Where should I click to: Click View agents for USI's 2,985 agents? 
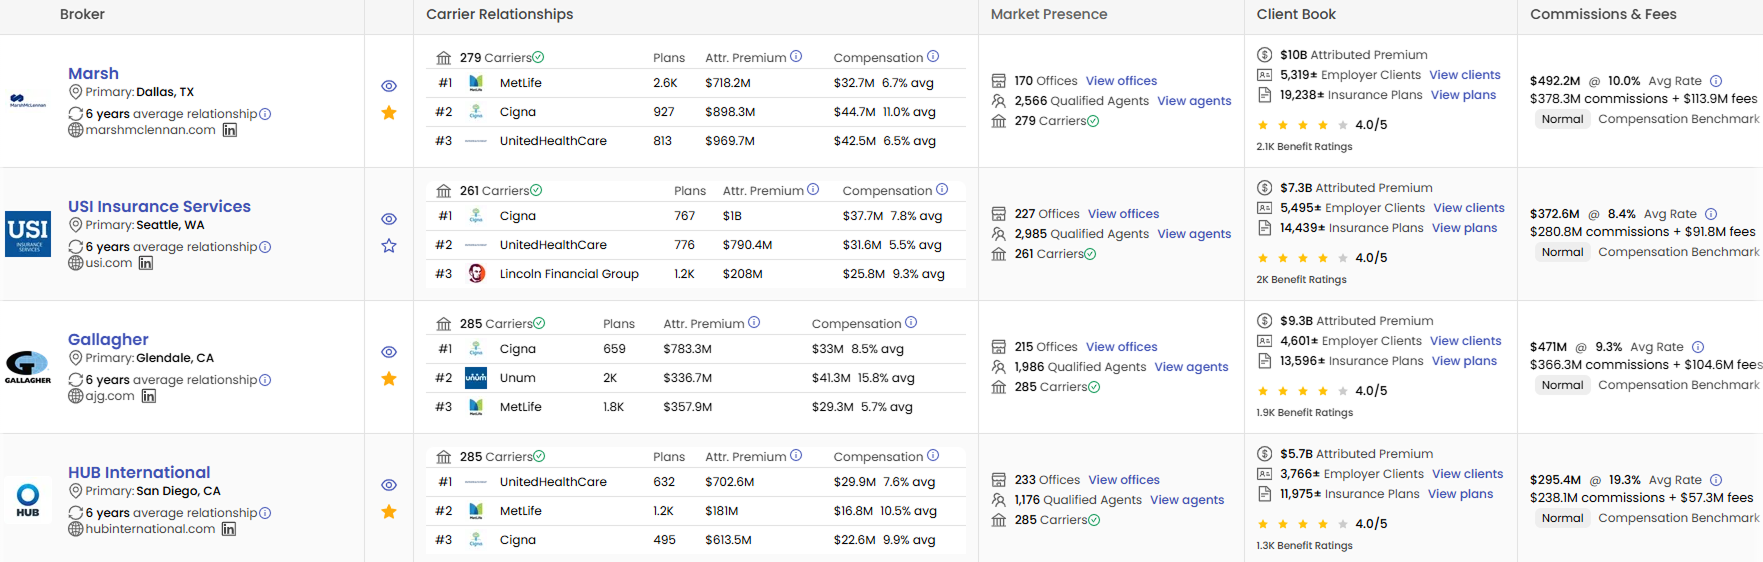(x=1194, y=234)
